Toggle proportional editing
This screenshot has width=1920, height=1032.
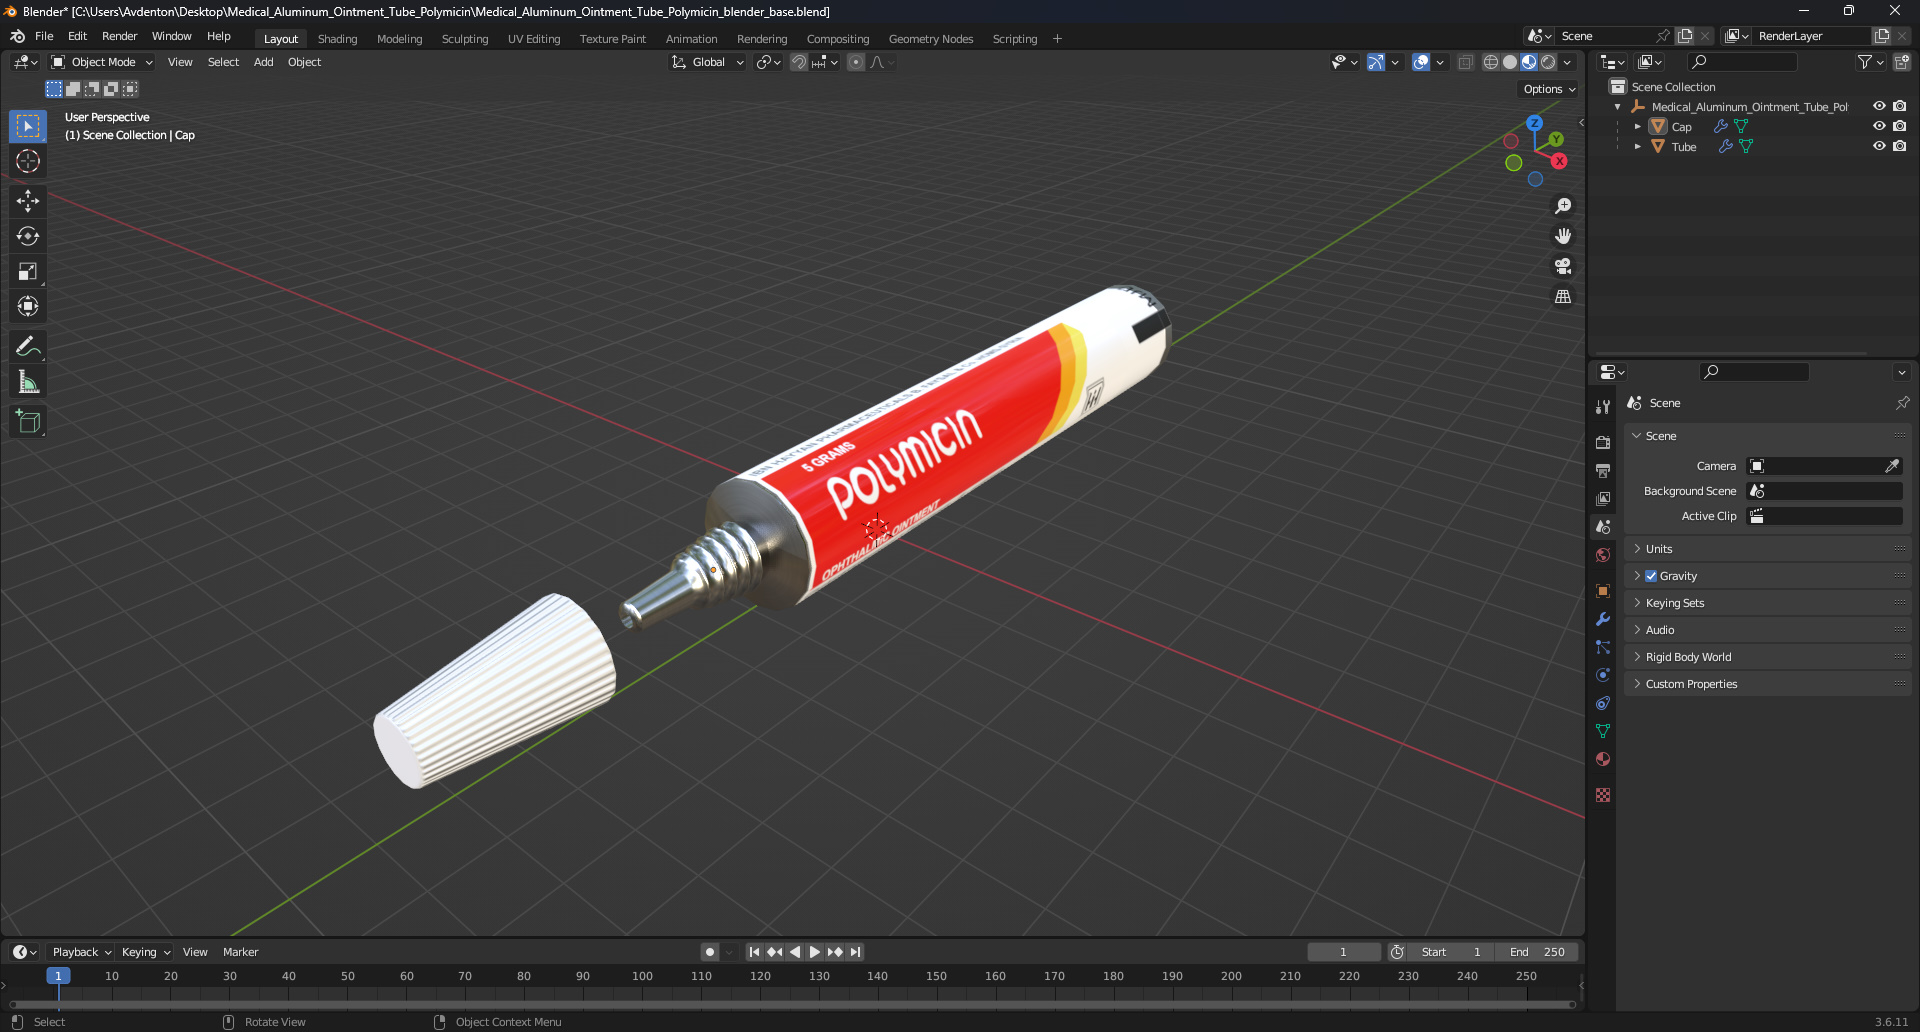(x=856, y=62)
